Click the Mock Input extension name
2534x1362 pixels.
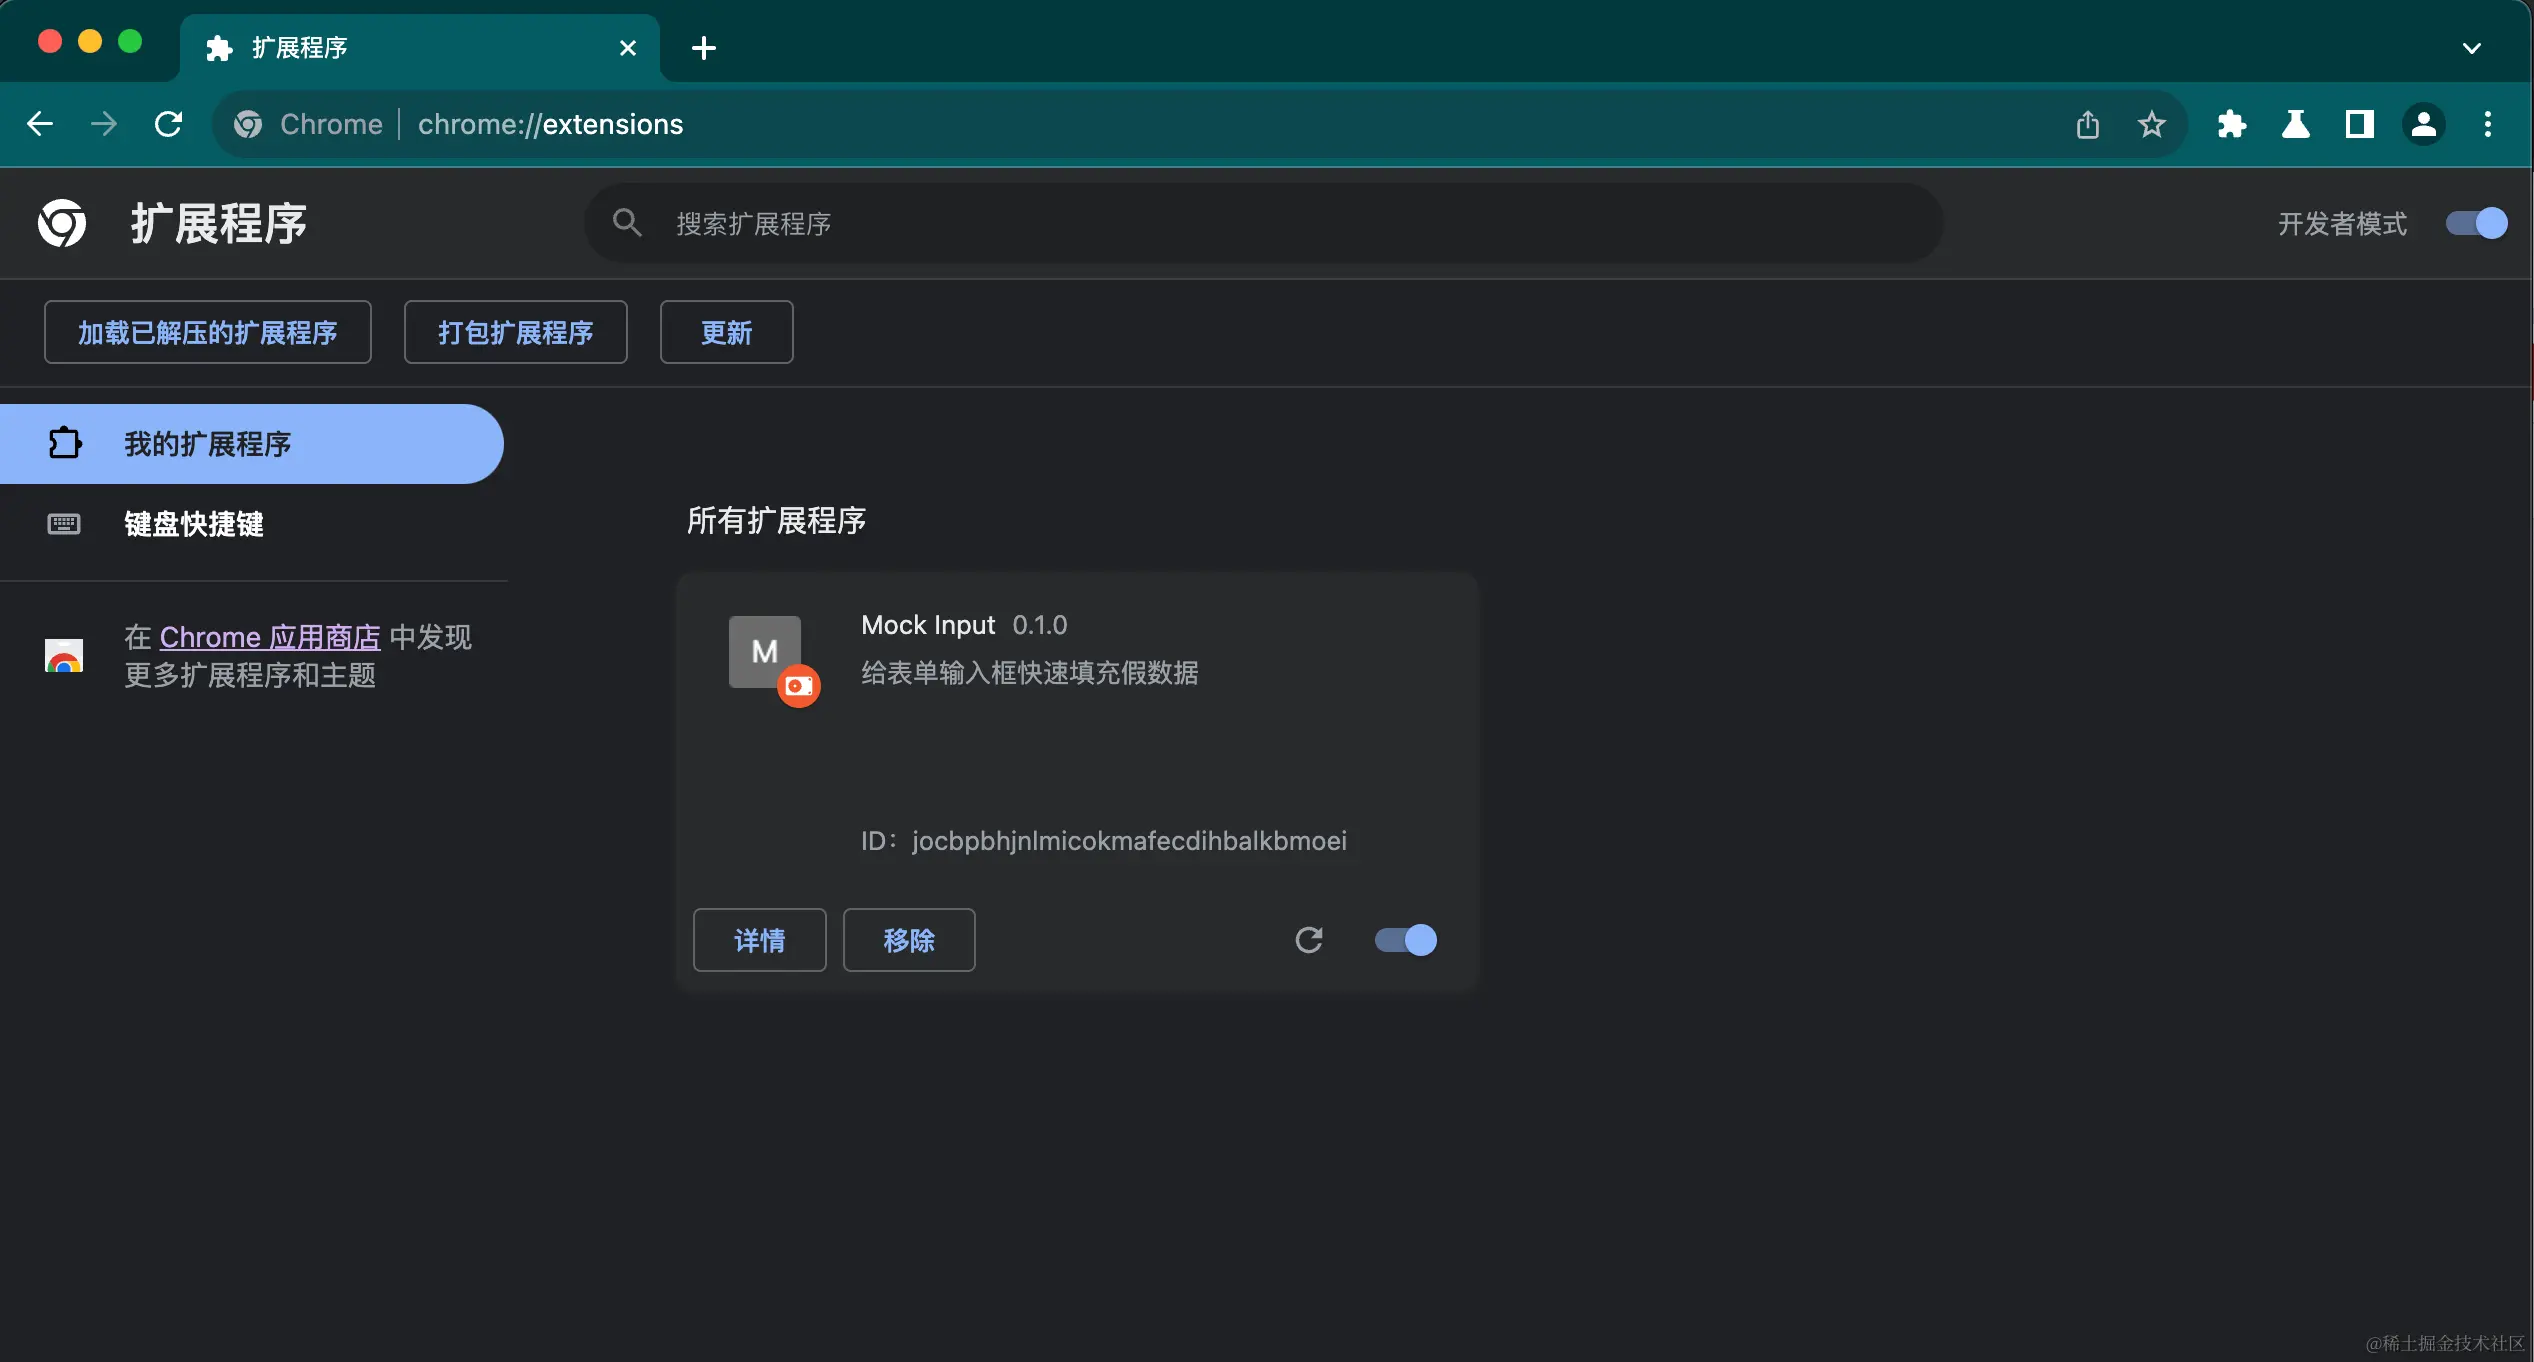point(928,625)
